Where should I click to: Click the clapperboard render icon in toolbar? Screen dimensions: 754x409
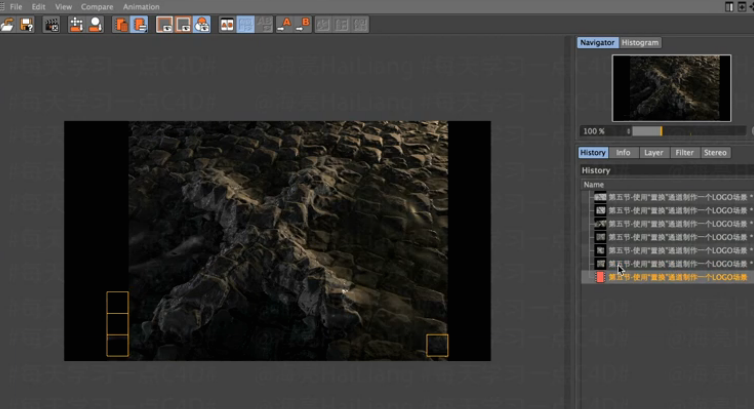[x=51, y=24]
